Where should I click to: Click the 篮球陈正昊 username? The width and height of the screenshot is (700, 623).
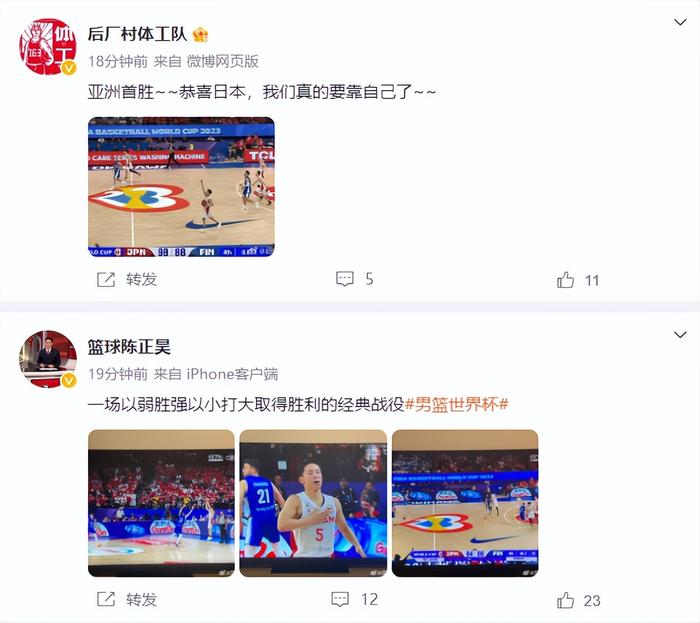129,347
